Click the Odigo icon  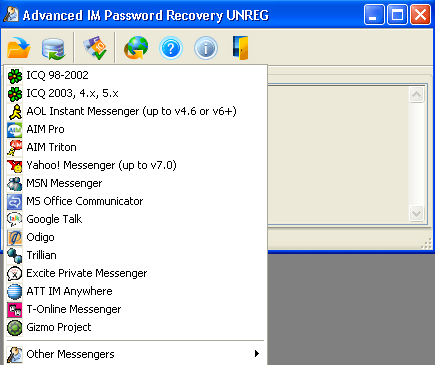pos(15,238)
